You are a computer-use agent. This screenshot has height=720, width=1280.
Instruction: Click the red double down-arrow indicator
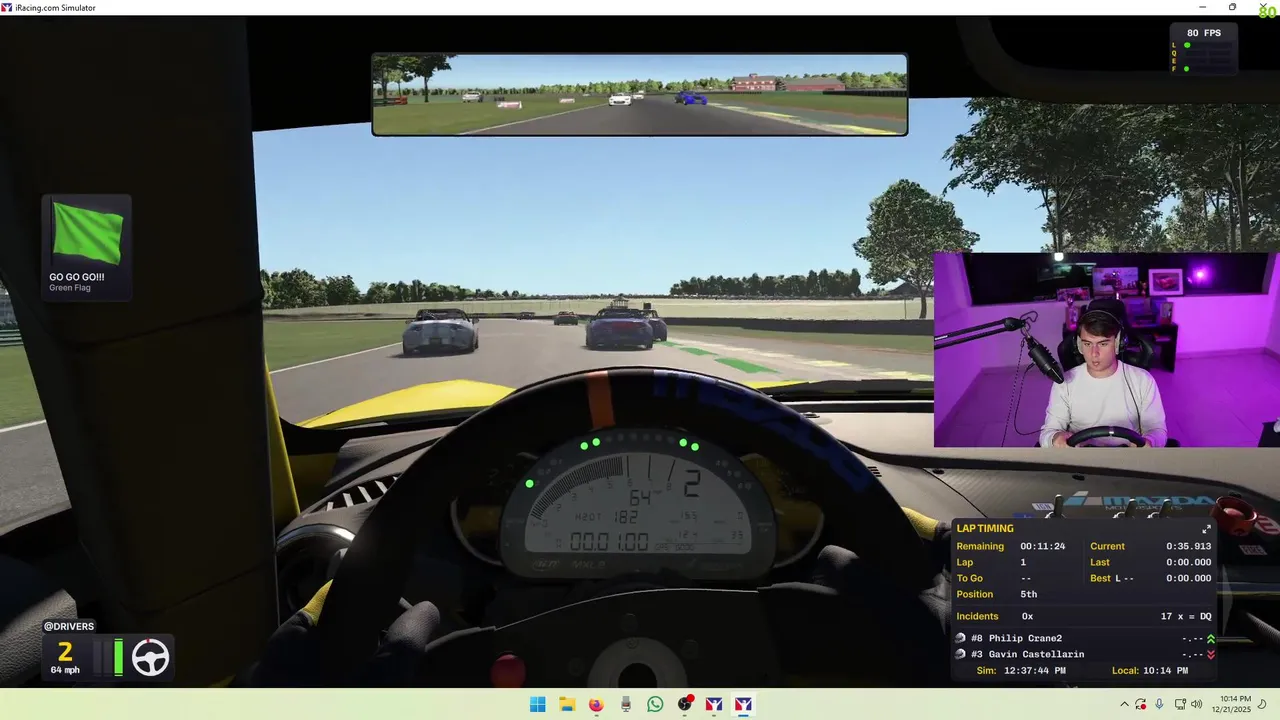[1211, 654]
